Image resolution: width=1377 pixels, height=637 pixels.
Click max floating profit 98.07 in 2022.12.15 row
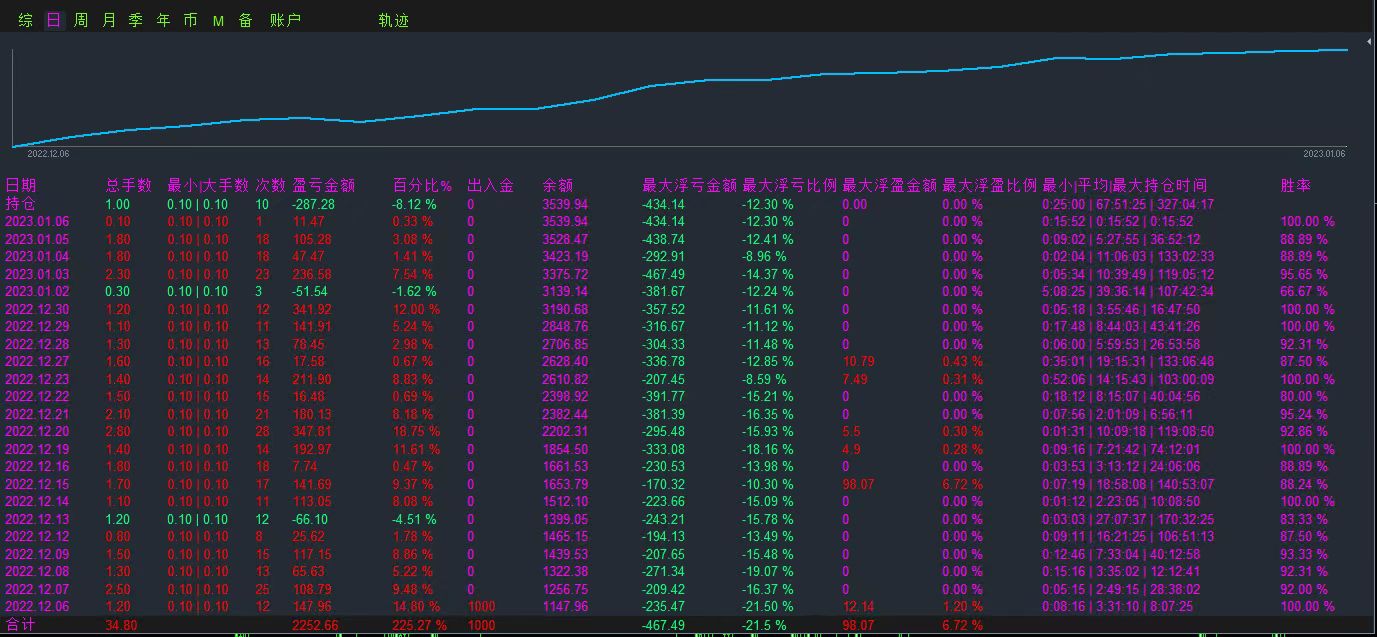(858, 484)
